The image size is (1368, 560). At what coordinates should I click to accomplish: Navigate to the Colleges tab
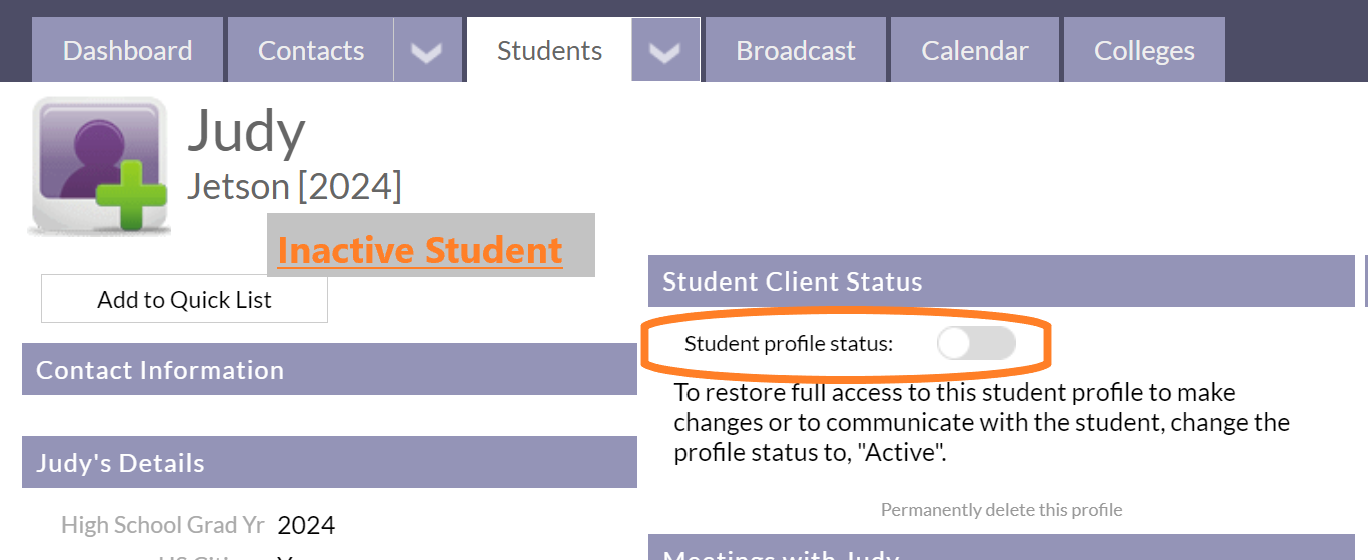coord(1144,50)
